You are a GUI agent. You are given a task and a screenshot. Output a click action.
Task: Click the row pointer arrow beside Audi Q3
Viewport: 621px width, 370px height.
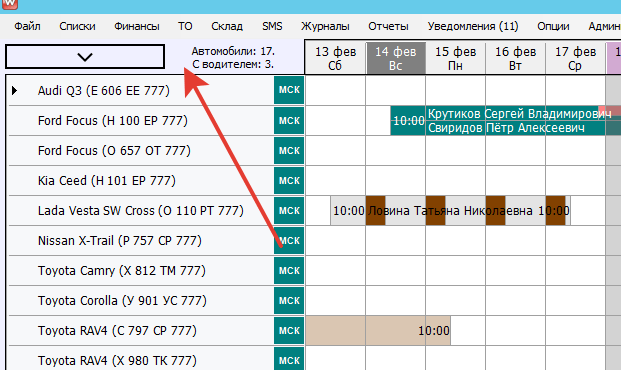click(15, 91)
